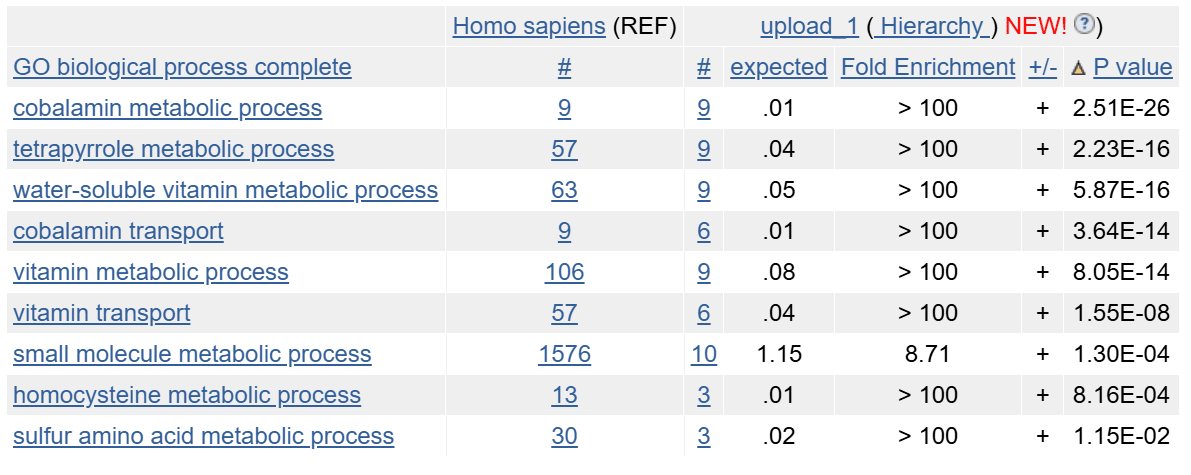Click the expected column header

pos(779,68)
